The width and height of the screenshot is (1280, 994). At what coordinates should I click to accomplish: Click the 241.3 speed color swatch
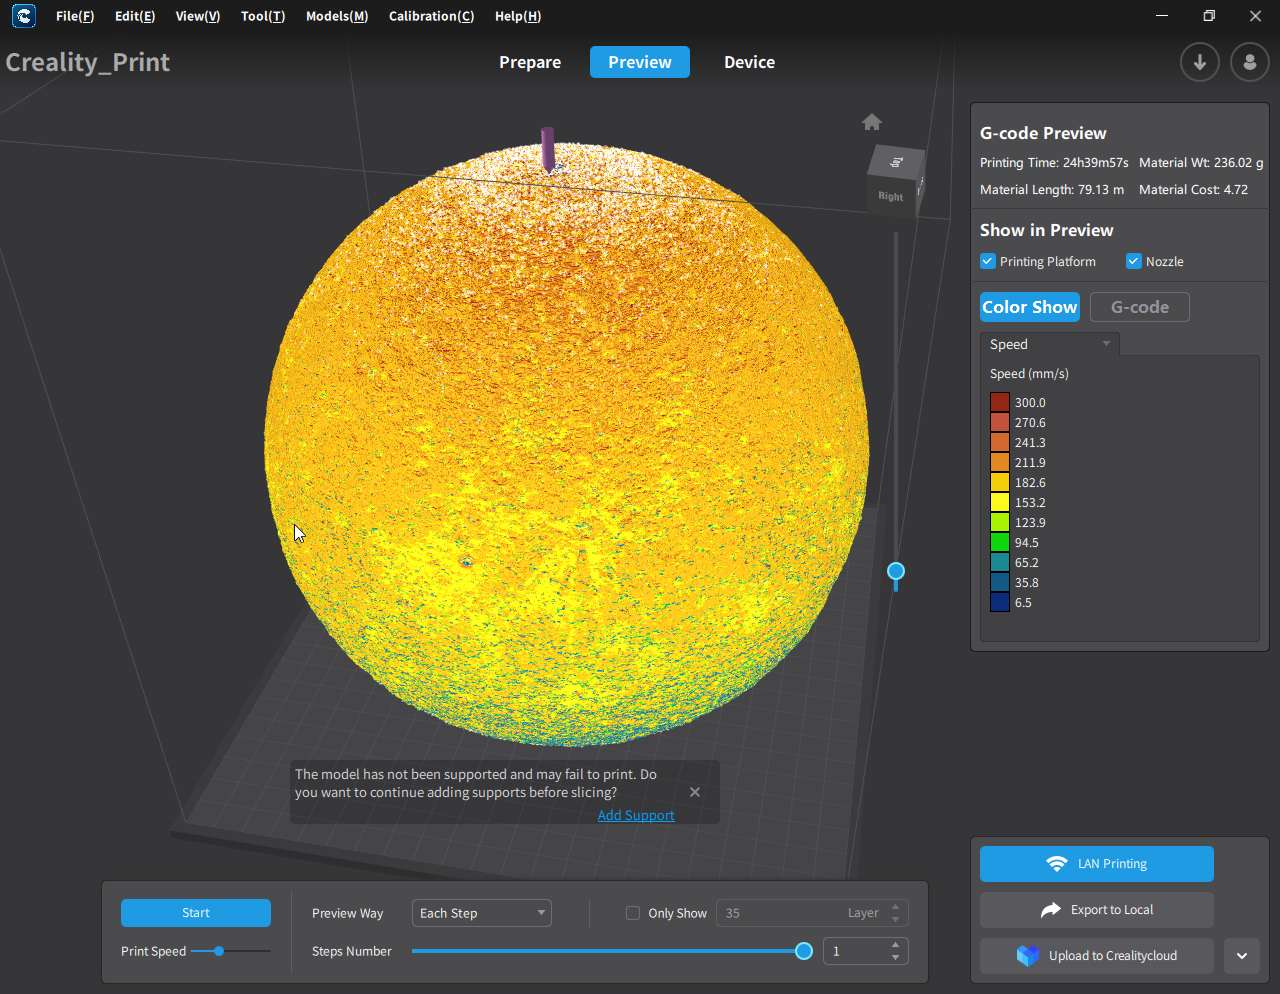pyautogui.click(x=1000, y=442)
